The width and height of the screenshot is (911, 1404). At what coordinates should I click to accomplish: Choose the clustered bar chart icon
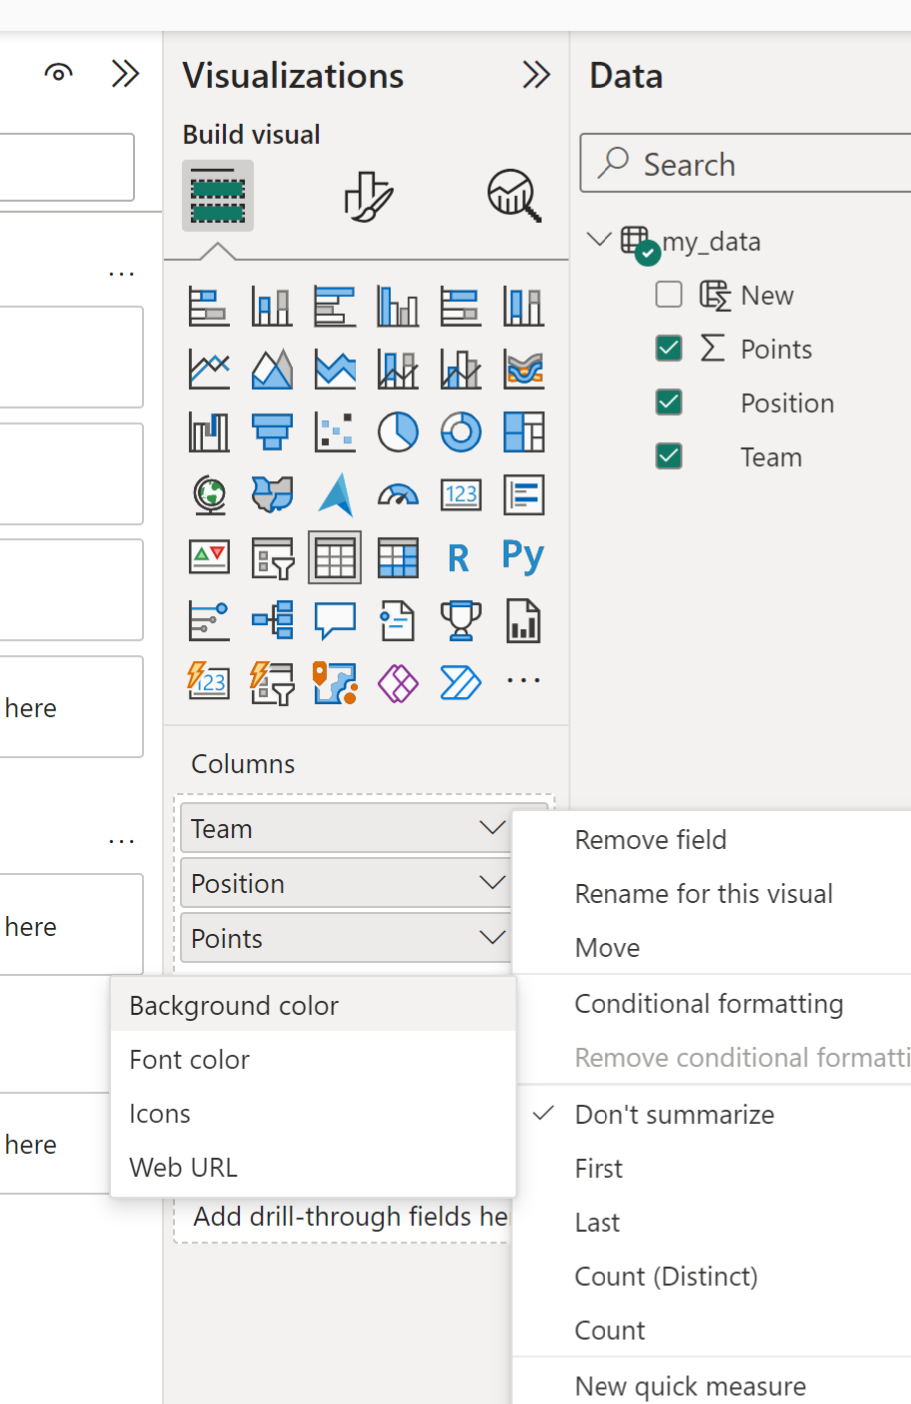335,306
